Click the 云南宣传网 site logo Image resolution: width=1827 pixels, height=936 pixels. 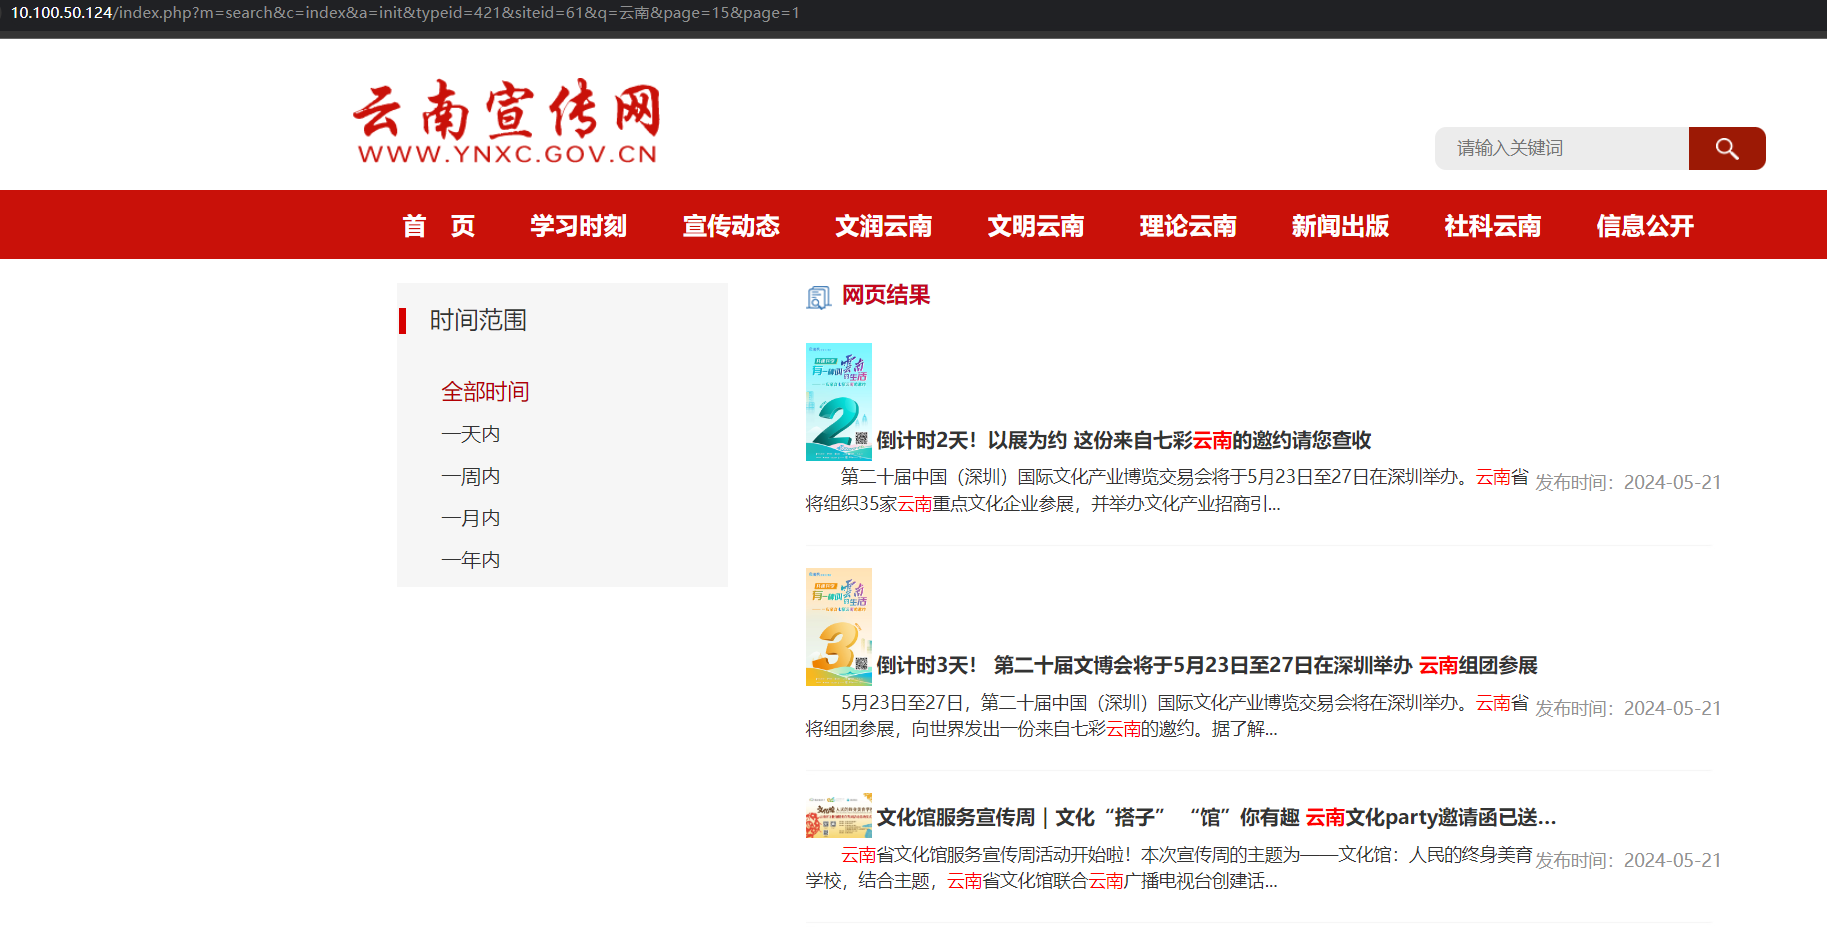coord(507,122)
